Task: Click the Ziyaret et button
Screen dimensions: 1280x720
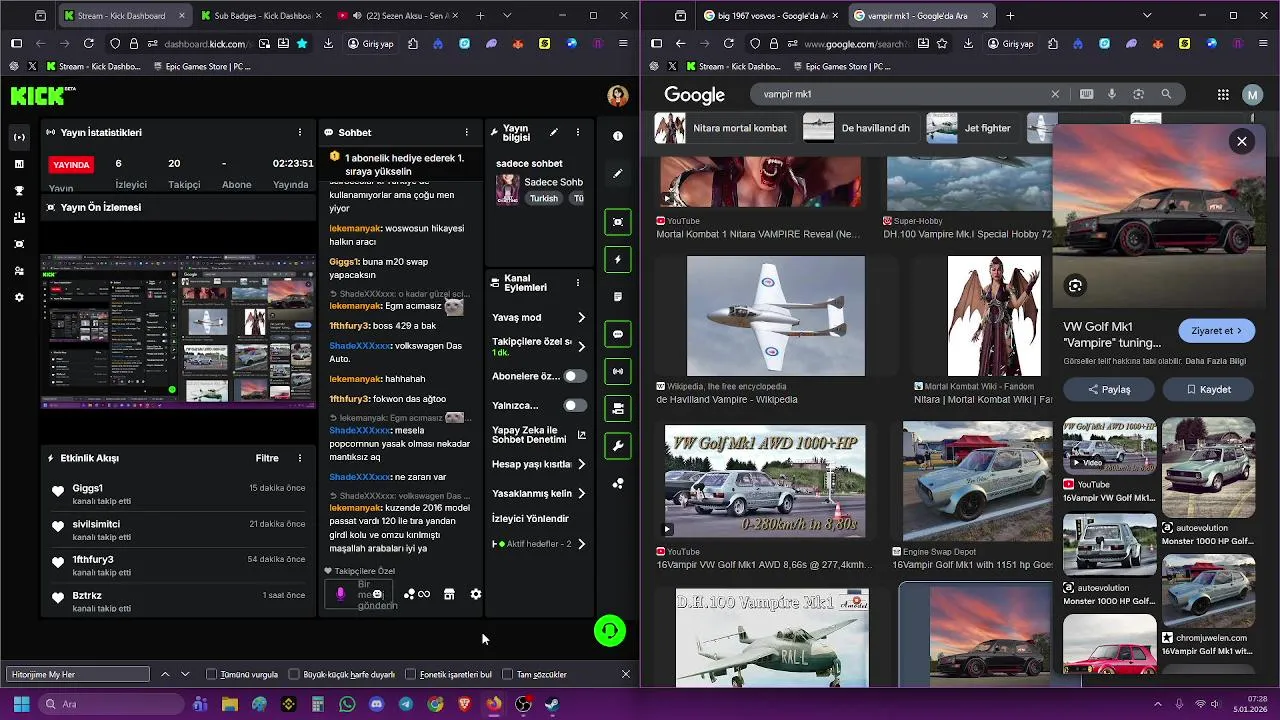Action: pyautogui.click(x=1217, y=331)
